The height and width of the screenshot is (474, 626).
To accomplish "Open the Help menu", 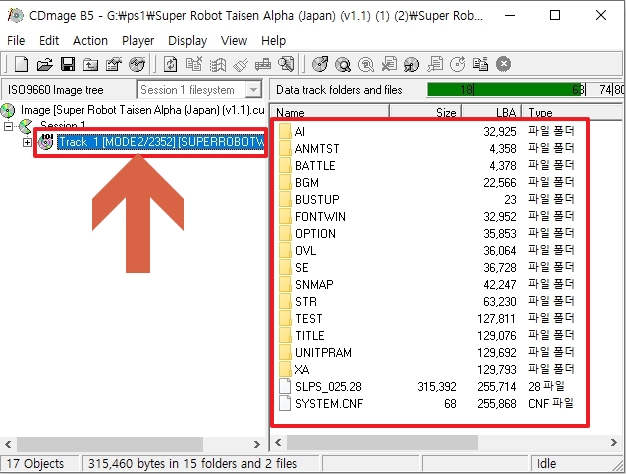I will pos(273,41).
